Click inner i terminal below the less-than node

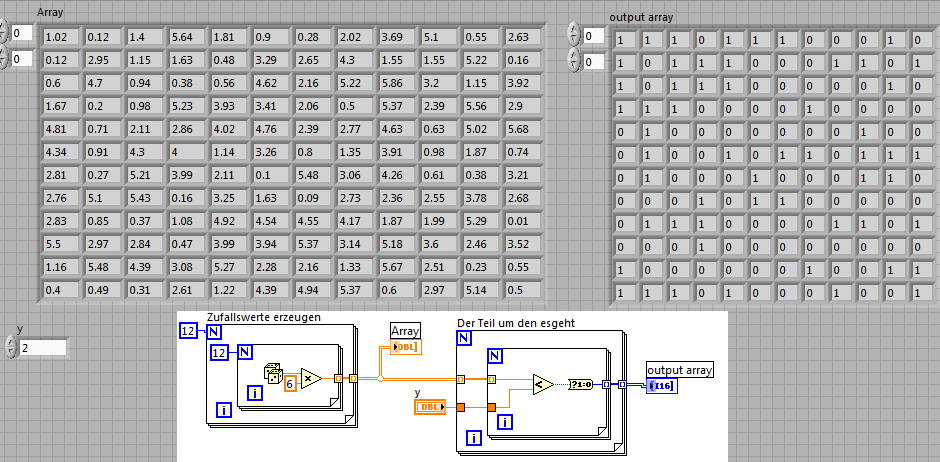click(505, 422)
